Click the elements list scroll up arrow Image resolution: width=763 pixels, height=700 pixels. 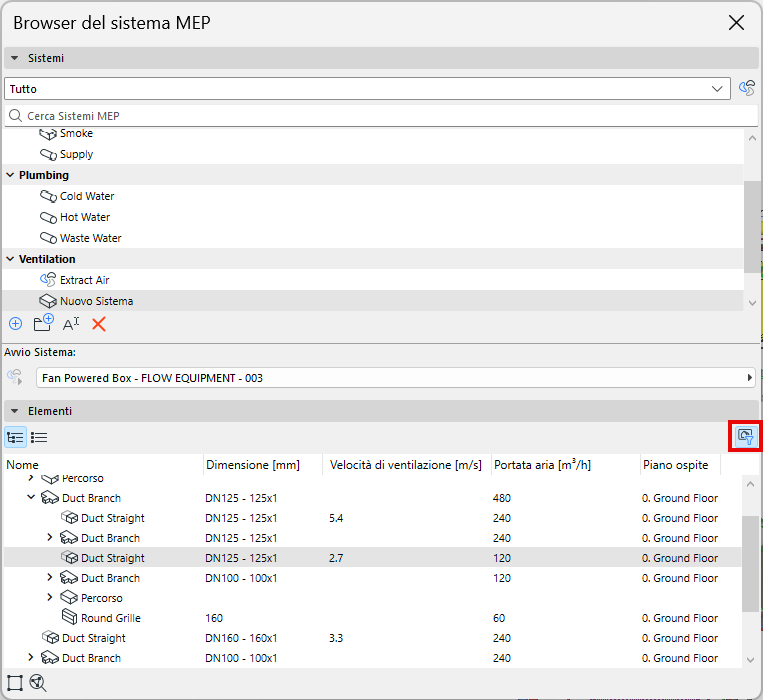coord(750,484)
